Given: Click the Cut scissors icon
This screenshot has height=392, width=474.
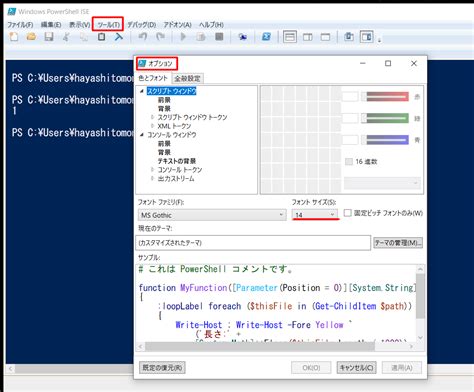Looking at the screenshot, I should 66,37.
